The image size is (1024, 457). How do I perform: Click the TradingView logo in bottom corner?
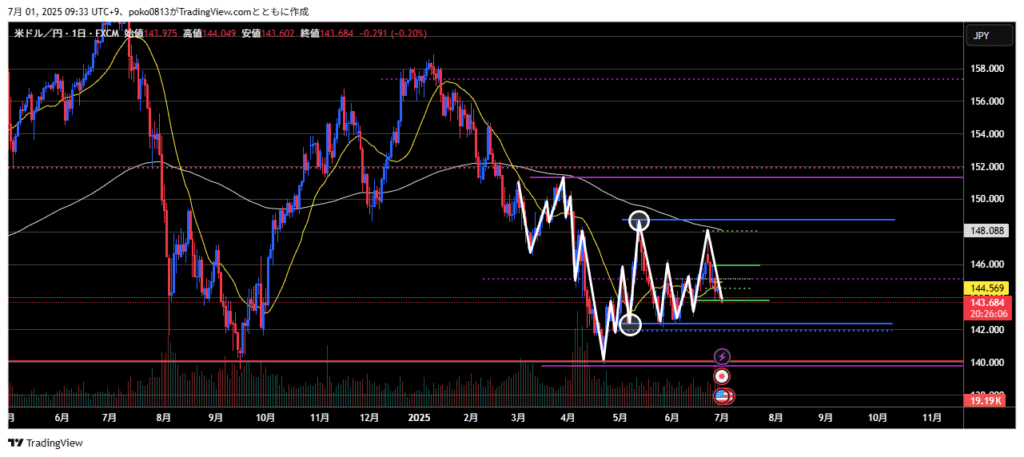(46, 443)
